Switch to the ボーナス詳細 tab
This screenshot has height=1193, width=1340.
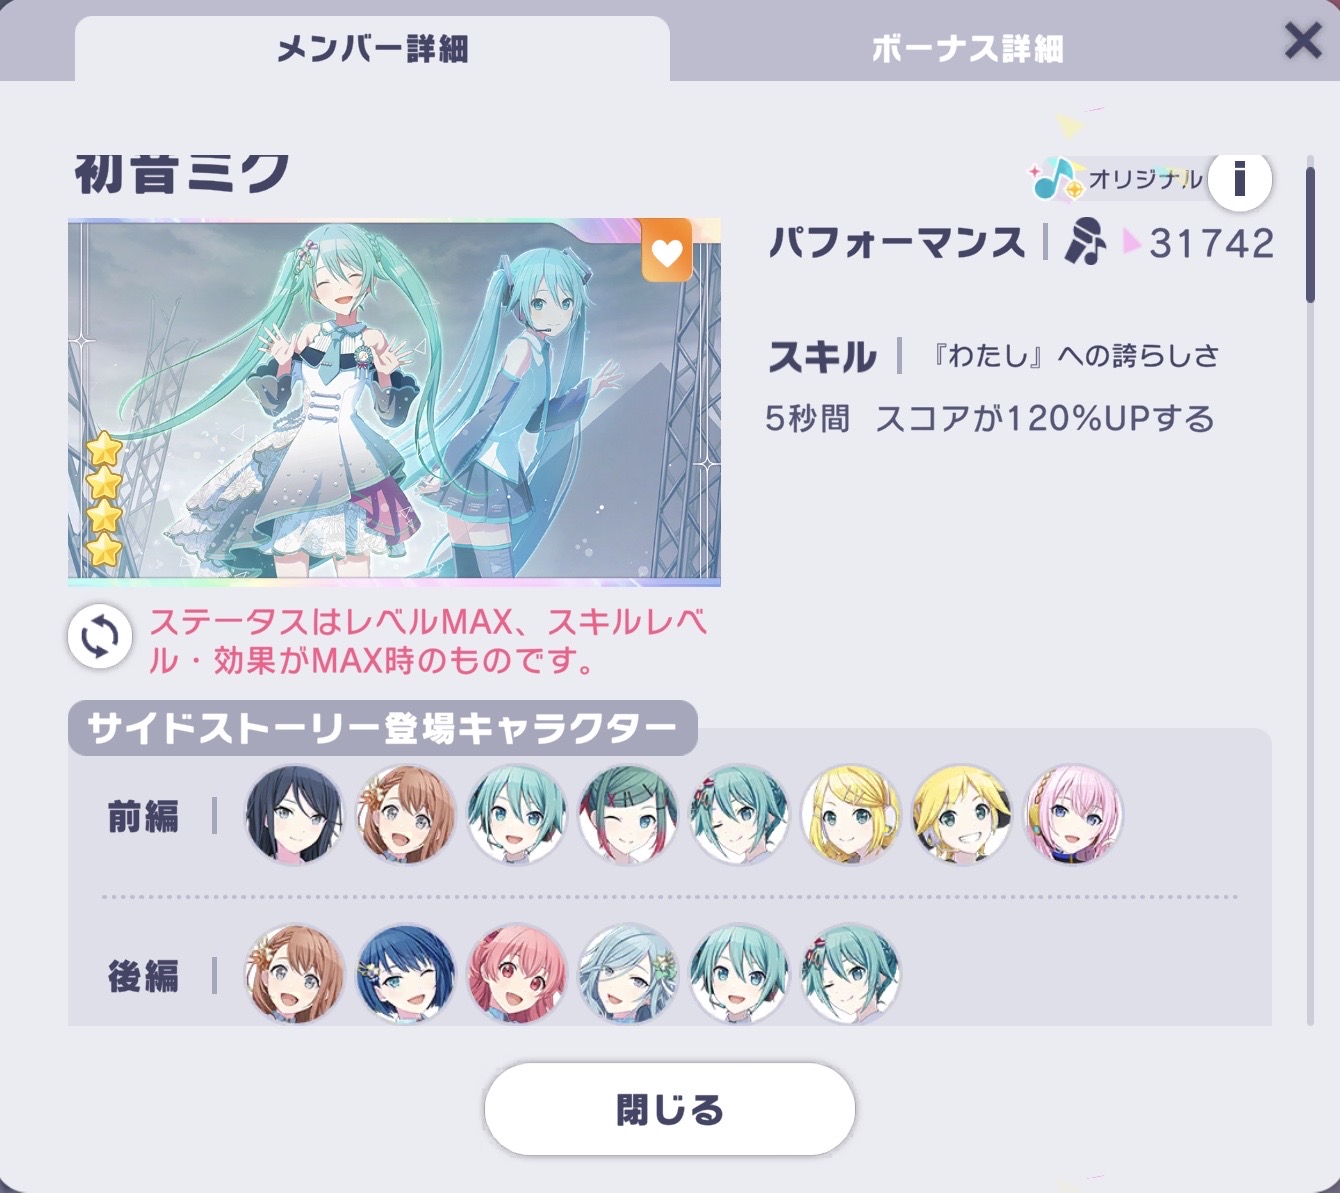967,48
